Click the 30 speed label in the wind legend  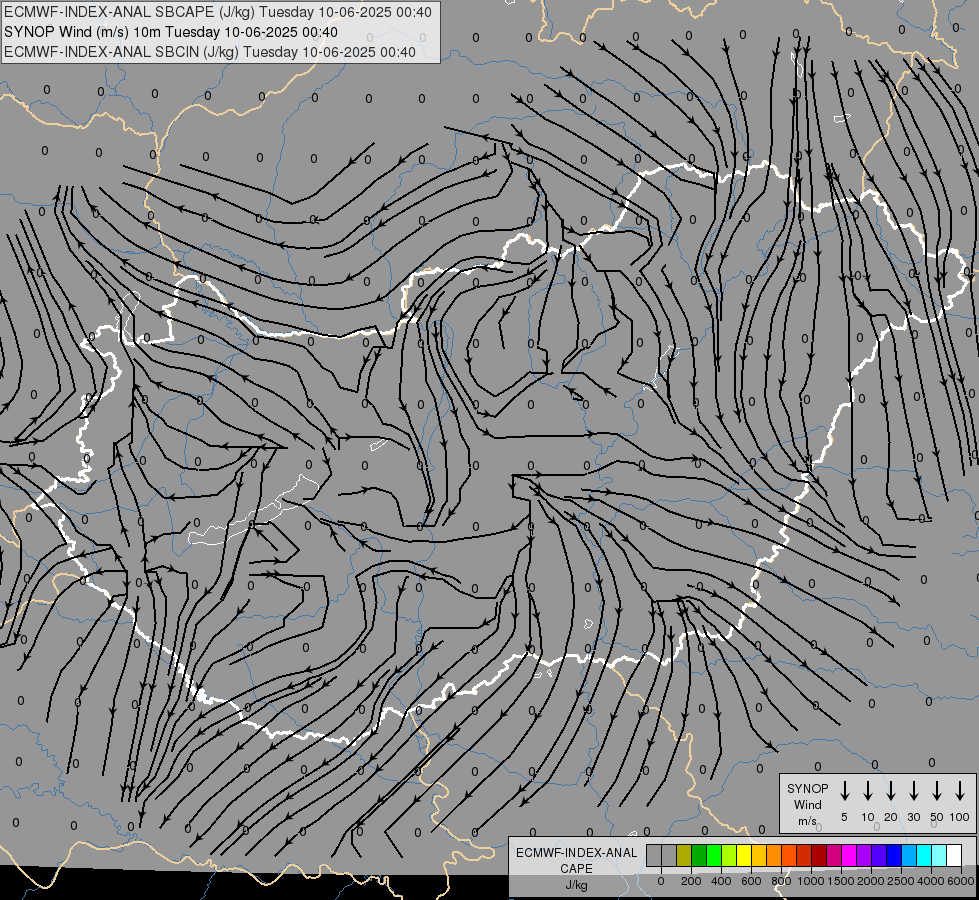(913, 817)
